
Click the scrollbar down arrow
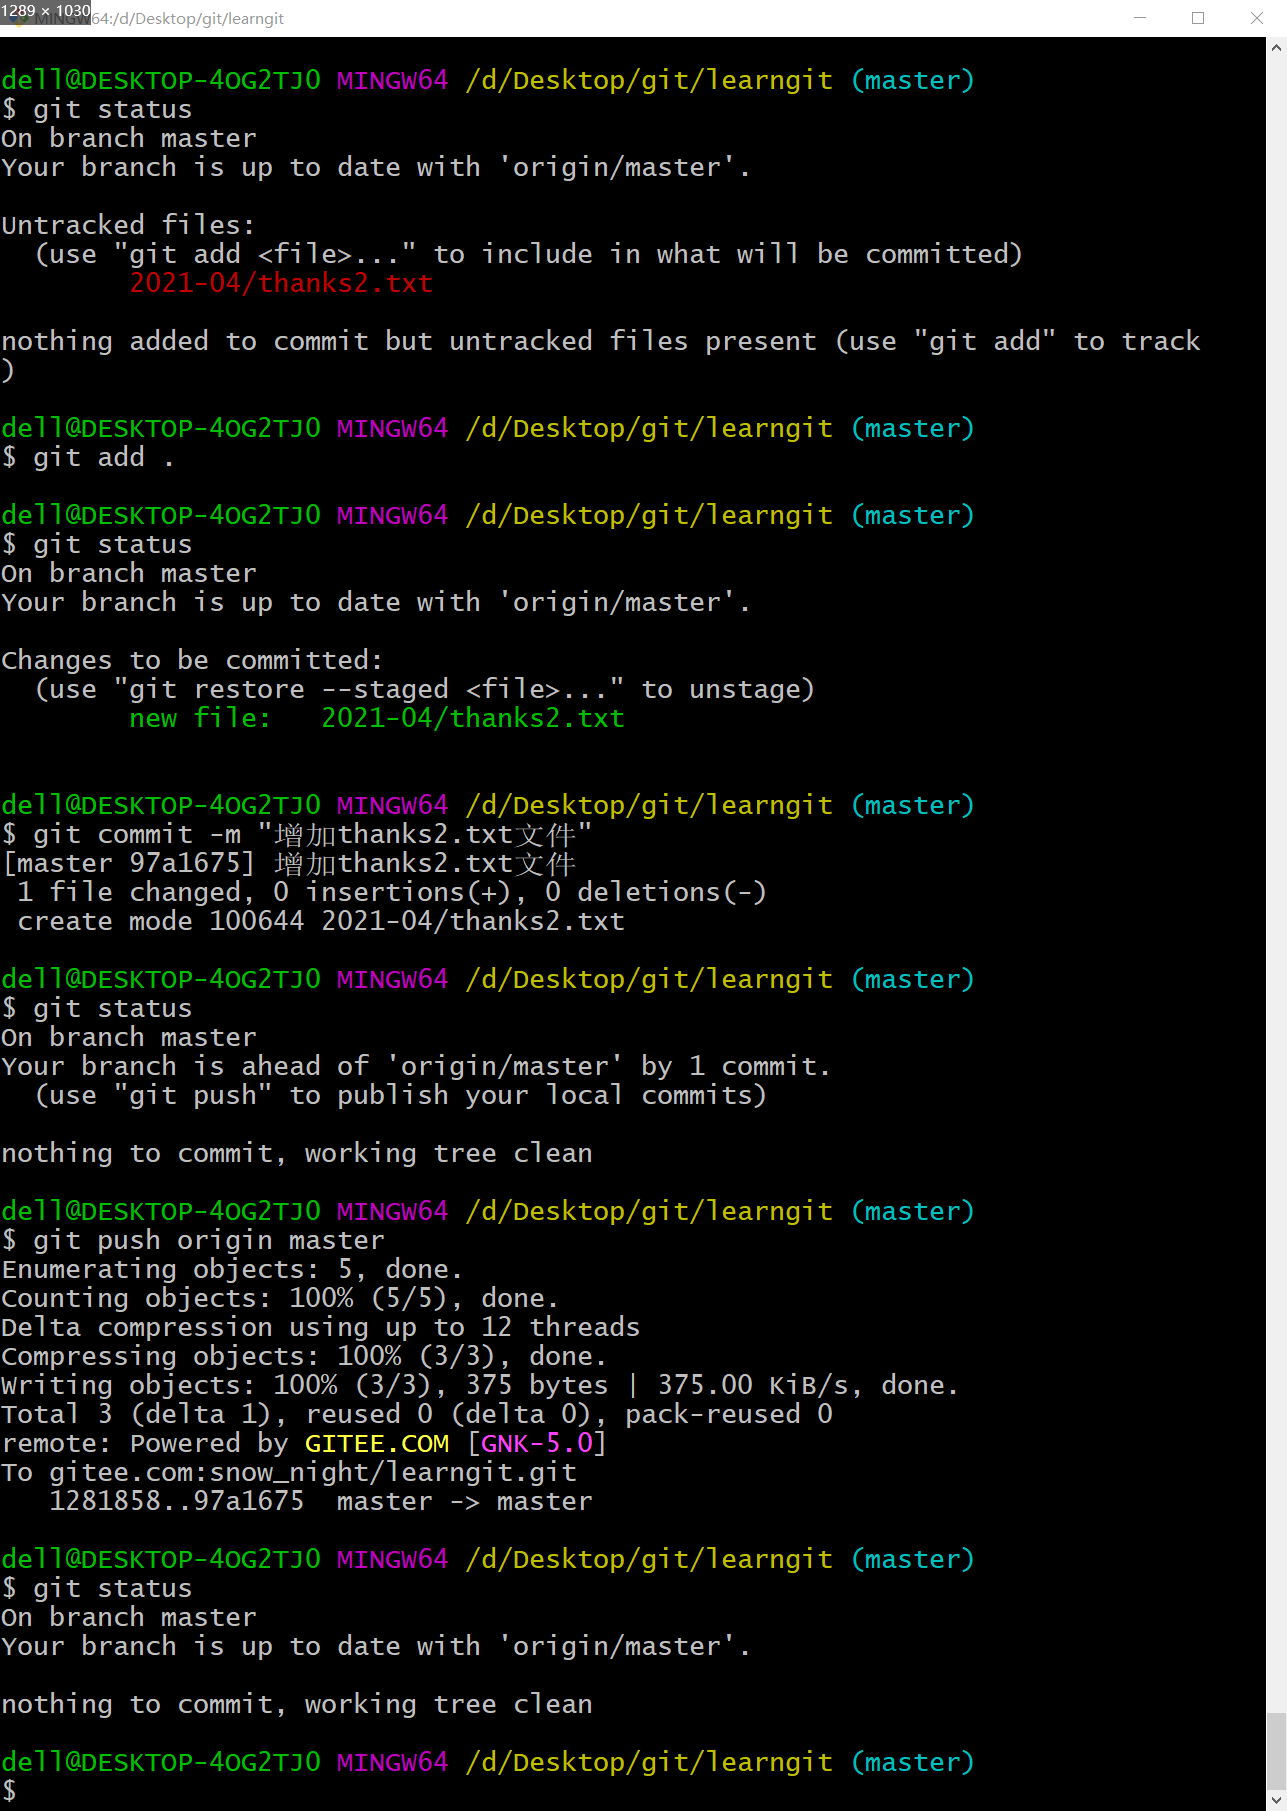1277,1800
